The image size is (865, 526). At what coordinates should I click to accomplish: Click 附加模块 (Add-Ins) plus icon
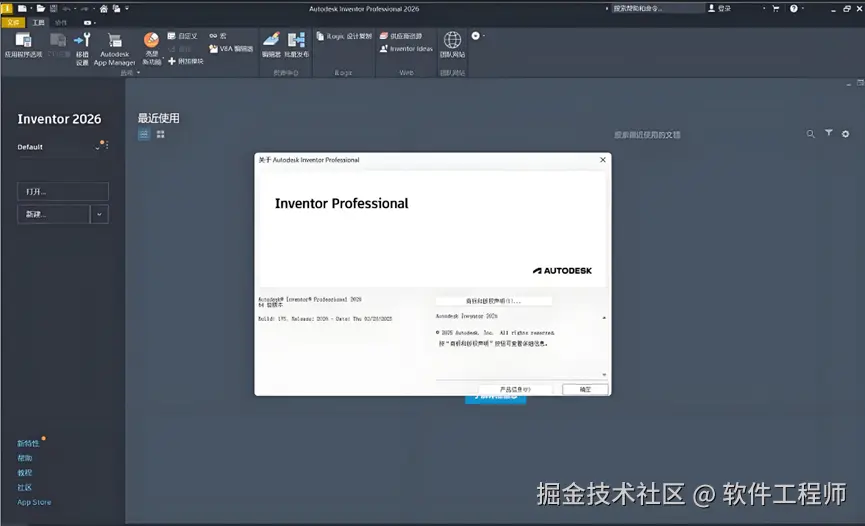pos(172,61)
